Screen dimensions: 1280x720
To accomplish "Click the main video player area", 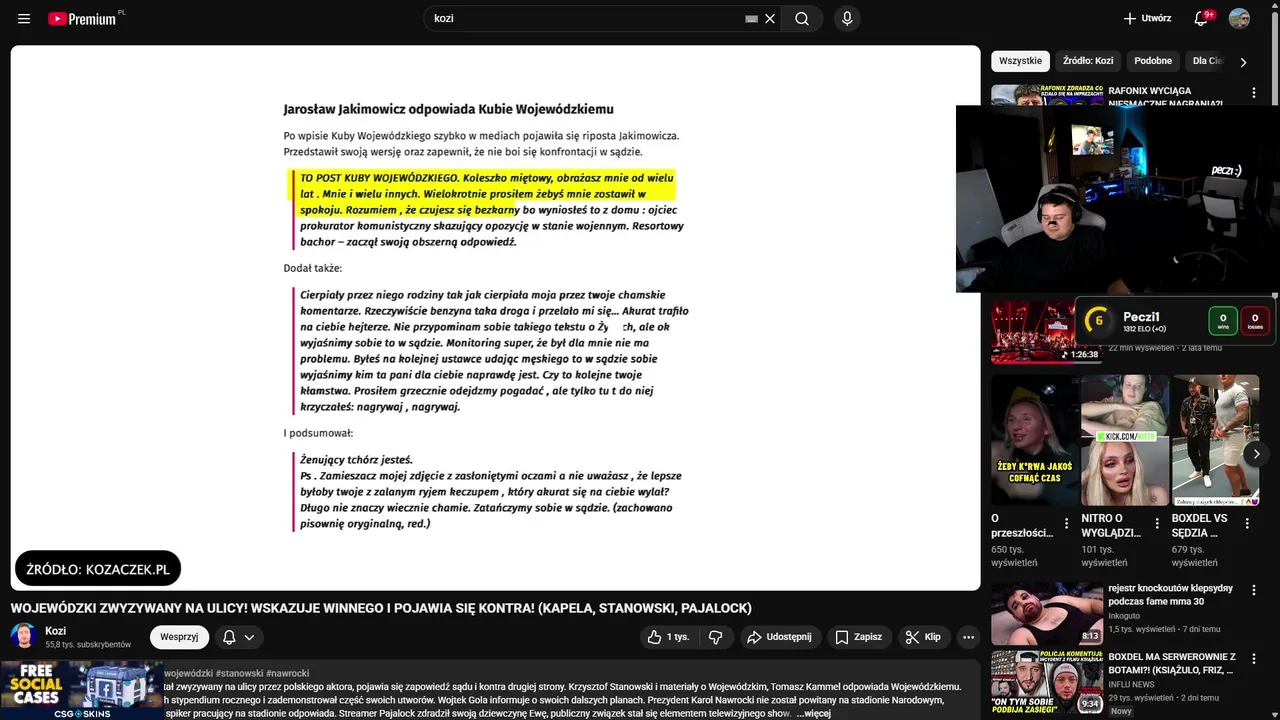I will pos(495,318).
